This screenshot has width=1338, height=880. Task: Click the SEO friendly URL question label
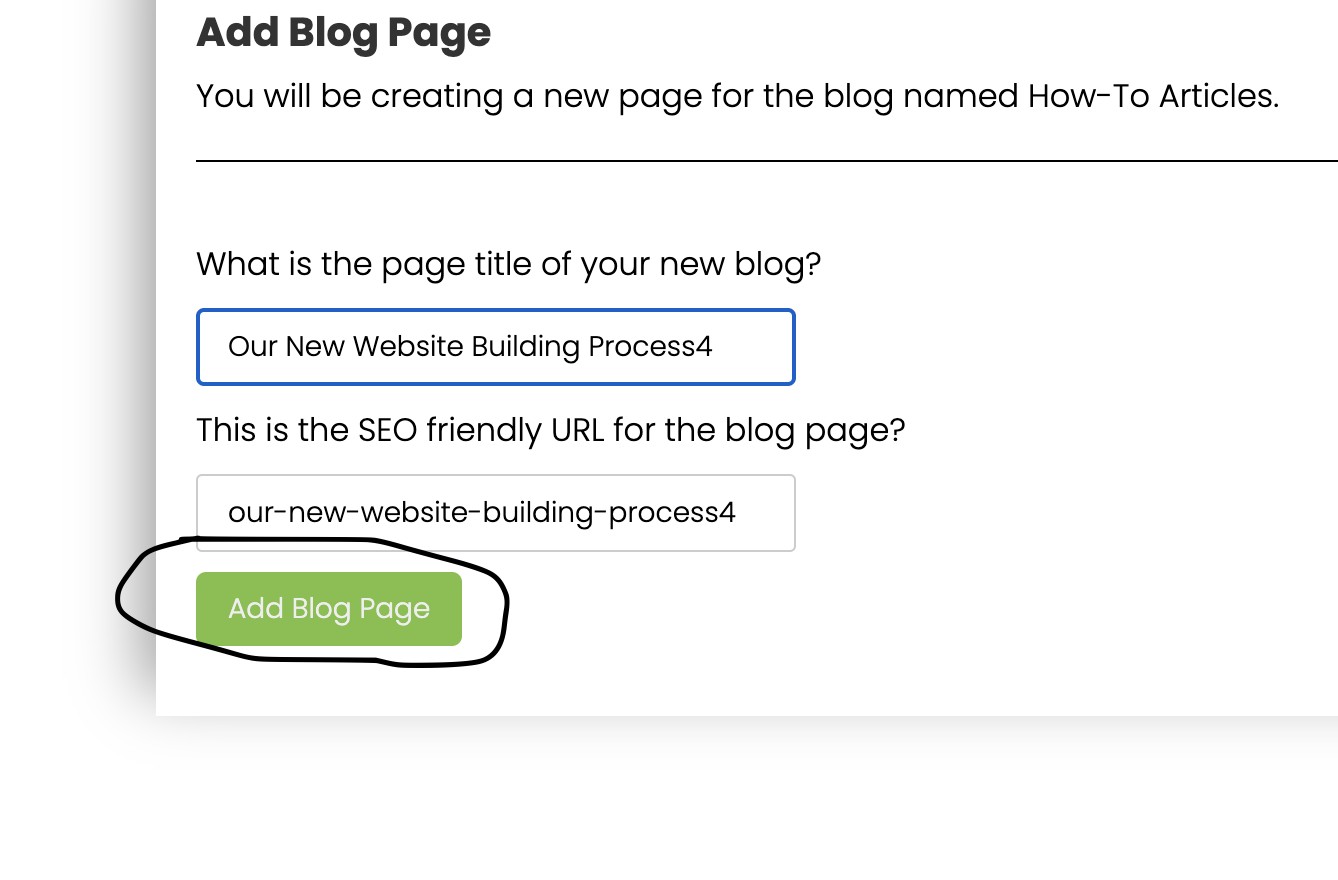pyautogui.click(x=550, y=431)
